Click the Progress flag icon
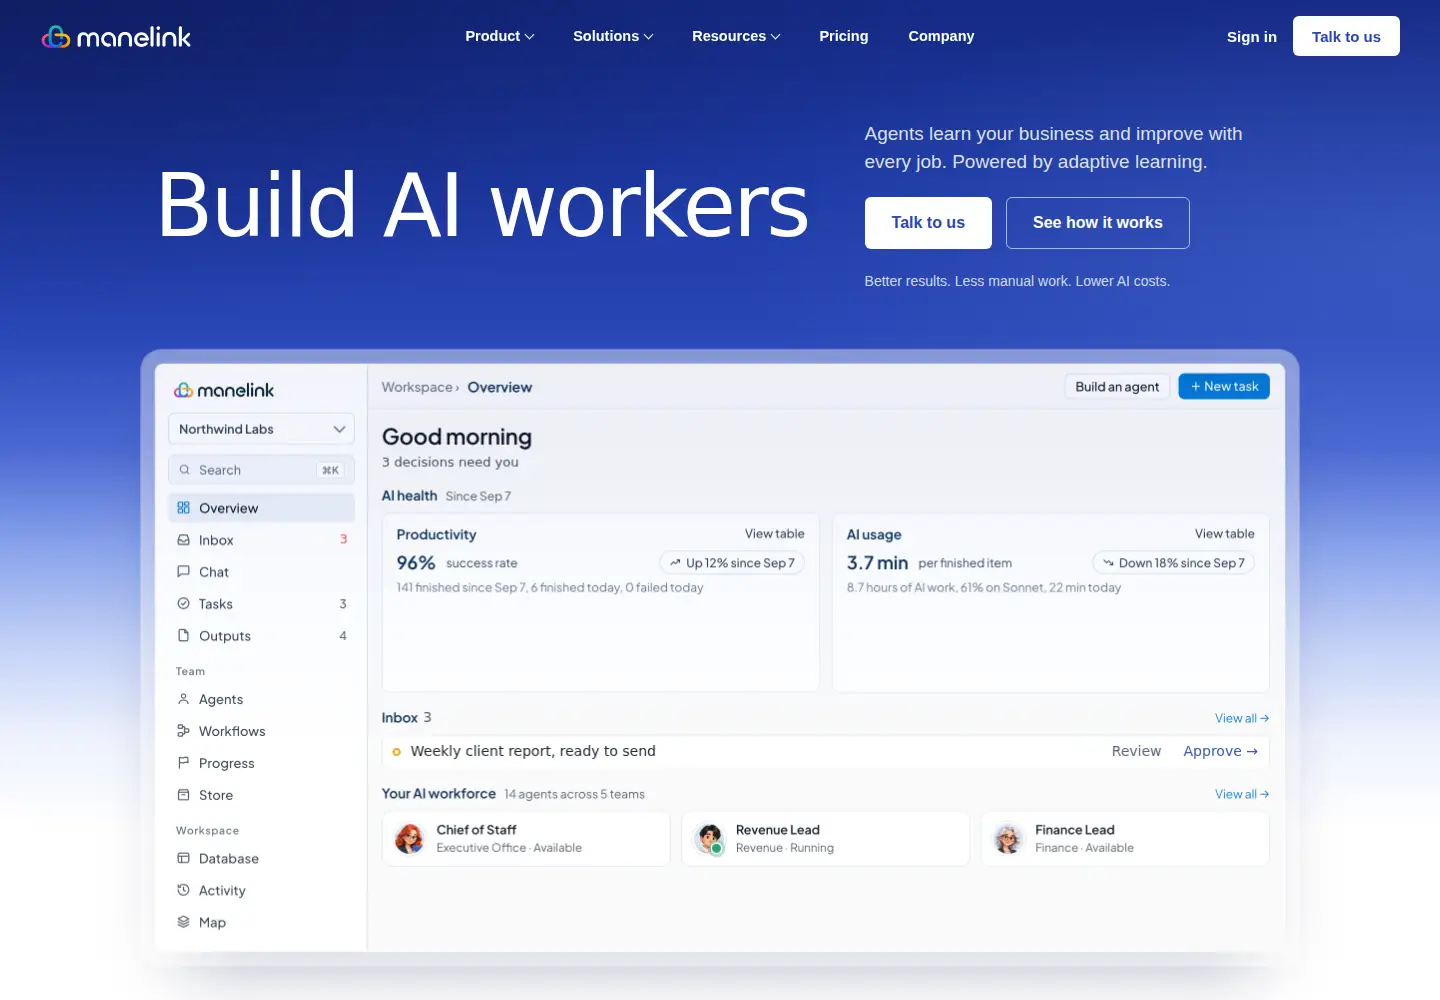 tap(184, 763)
